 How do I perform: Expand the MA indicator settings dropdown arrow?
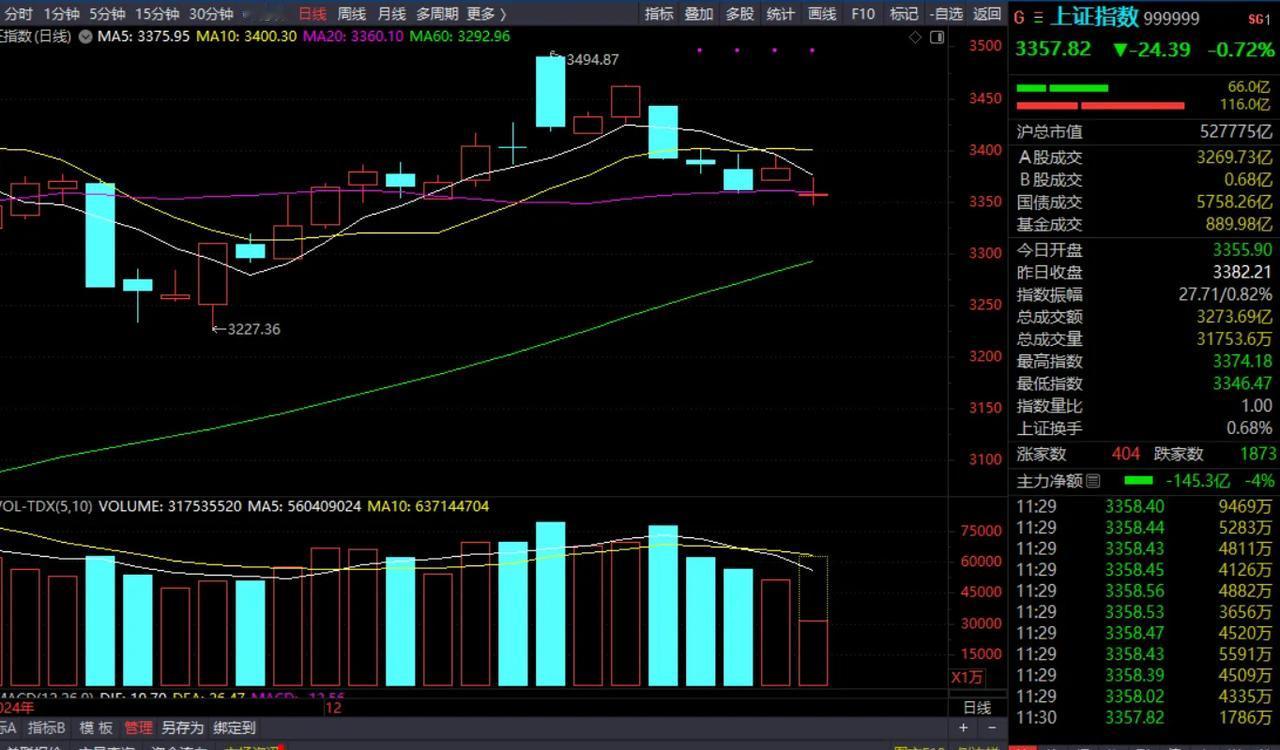point(86,36)
